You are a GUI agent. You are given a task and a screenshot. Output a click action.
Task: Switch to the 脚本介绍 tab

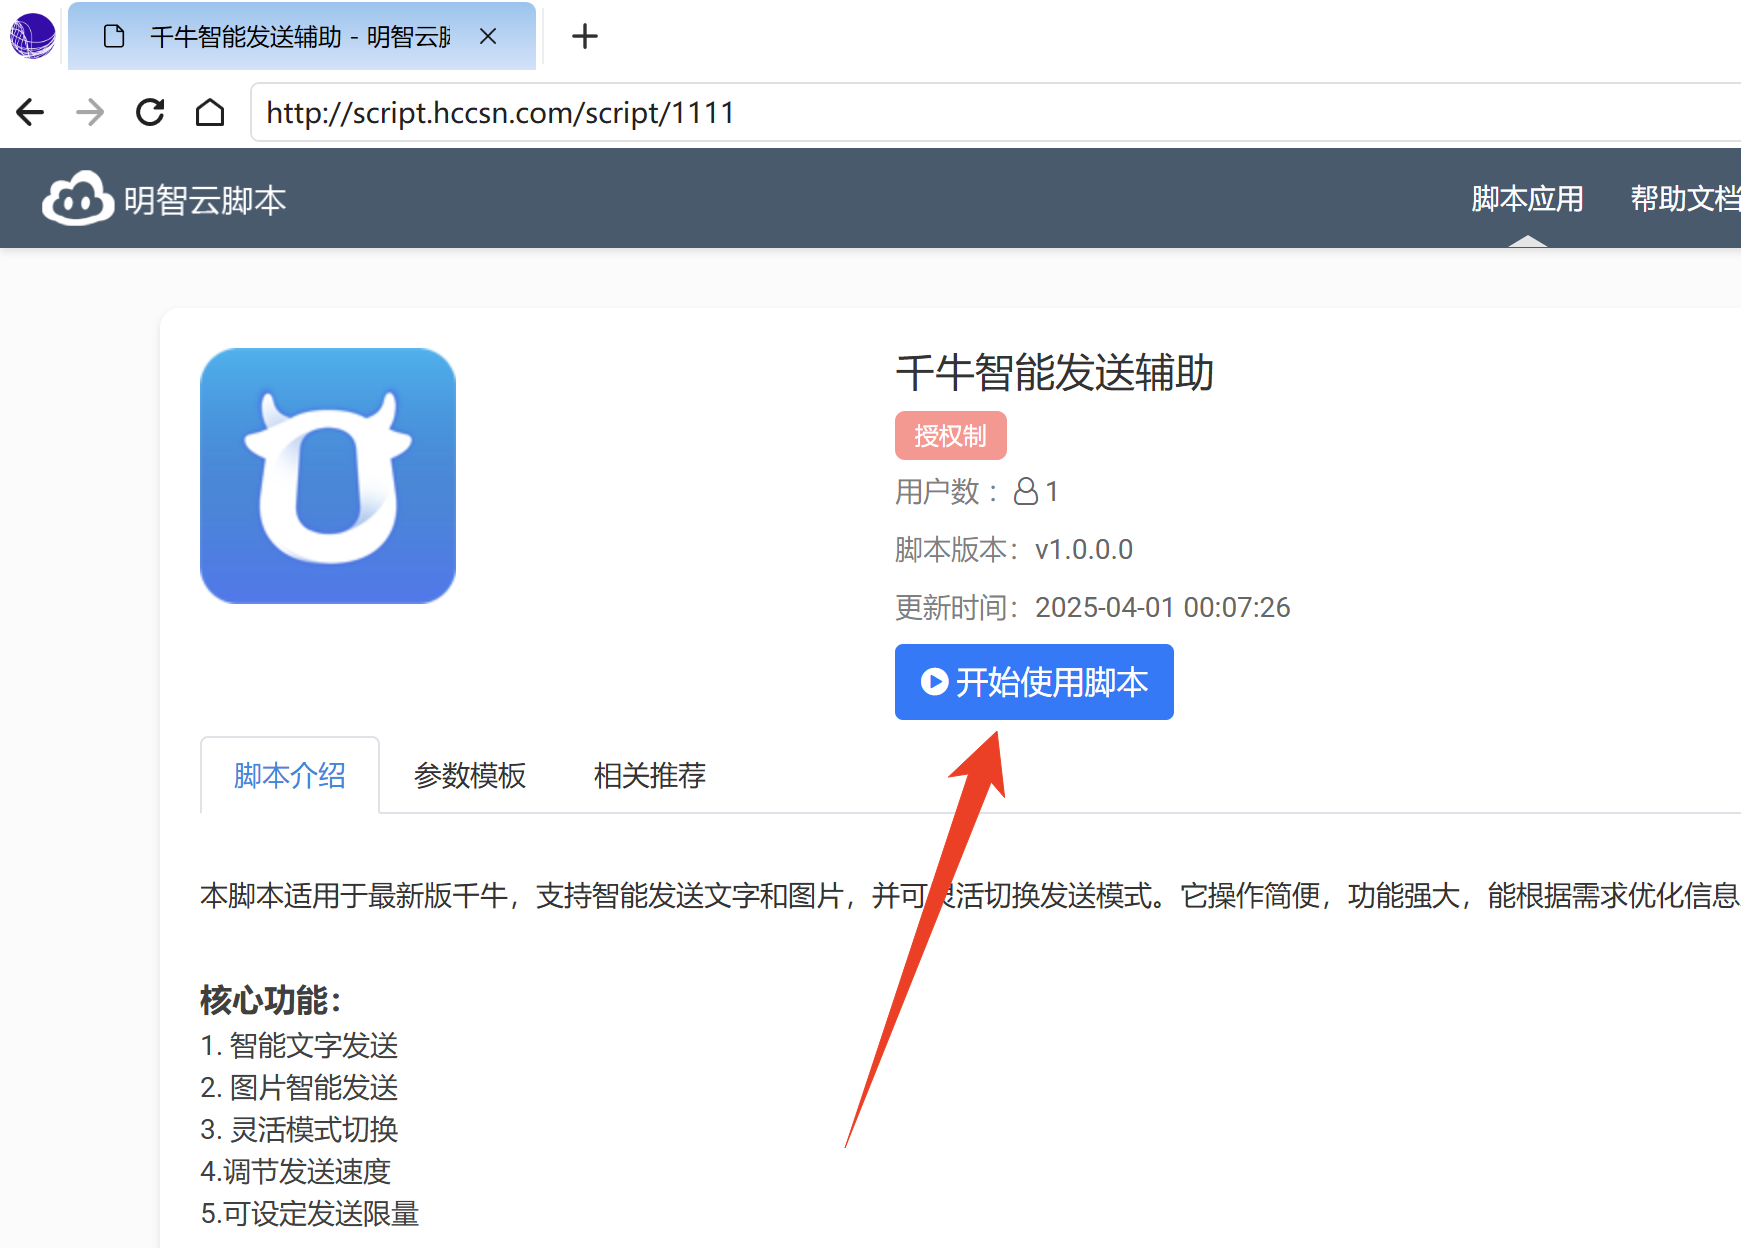pos(290,775)
